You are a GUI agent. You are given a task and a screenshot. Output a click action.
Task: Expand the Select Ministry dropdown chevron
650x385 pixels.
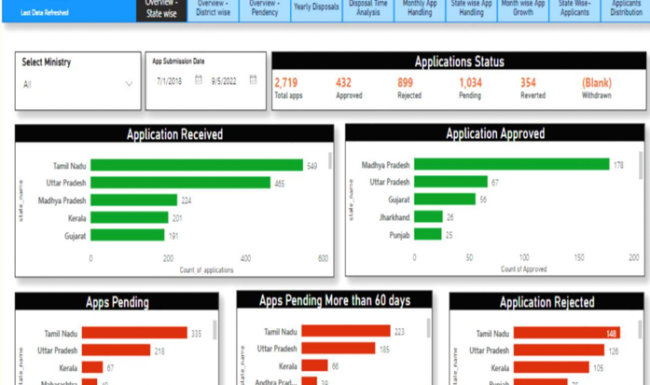pos(129,84)
